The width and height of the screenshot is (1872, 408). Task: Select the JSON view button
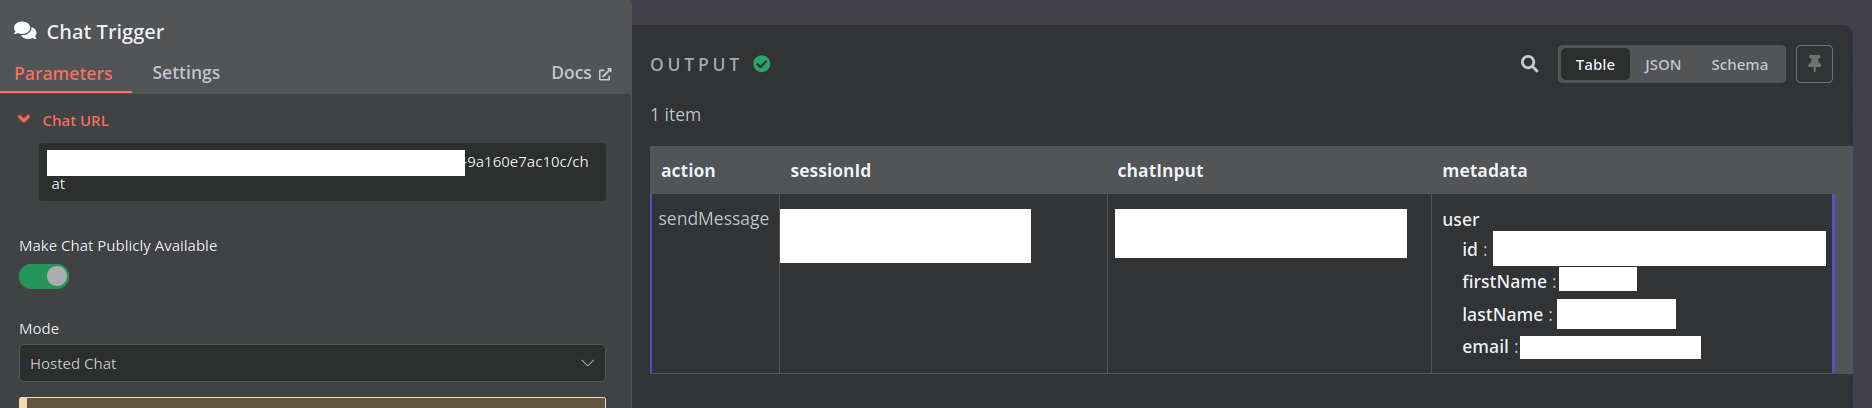tap(1663, 64)
